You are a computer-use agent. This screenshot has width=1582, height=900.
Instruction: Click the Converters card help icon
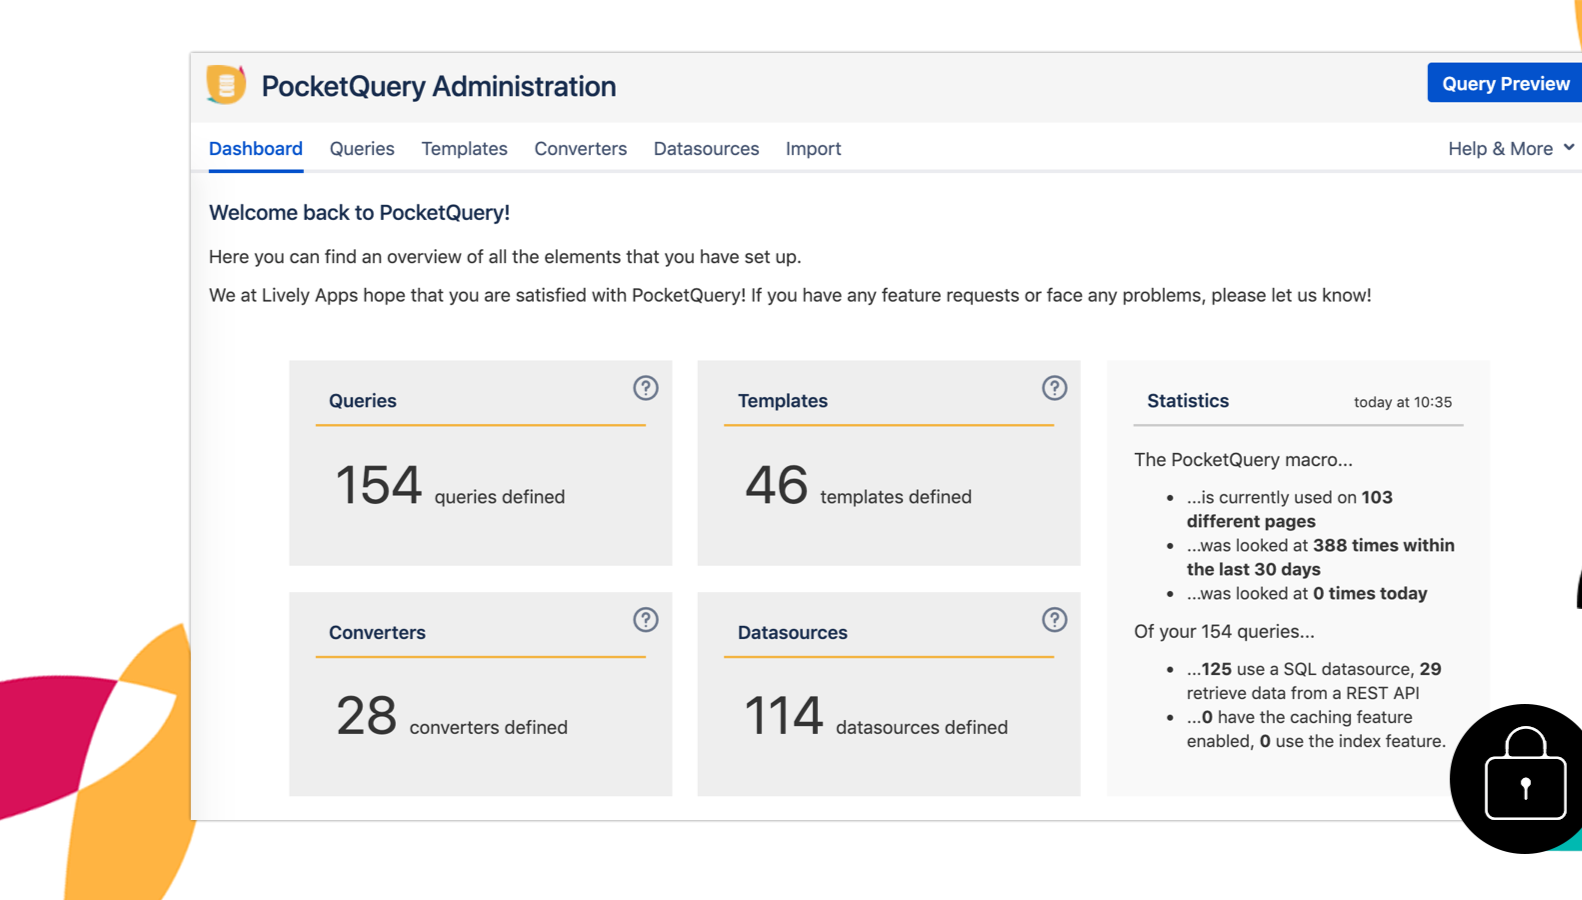645,620
